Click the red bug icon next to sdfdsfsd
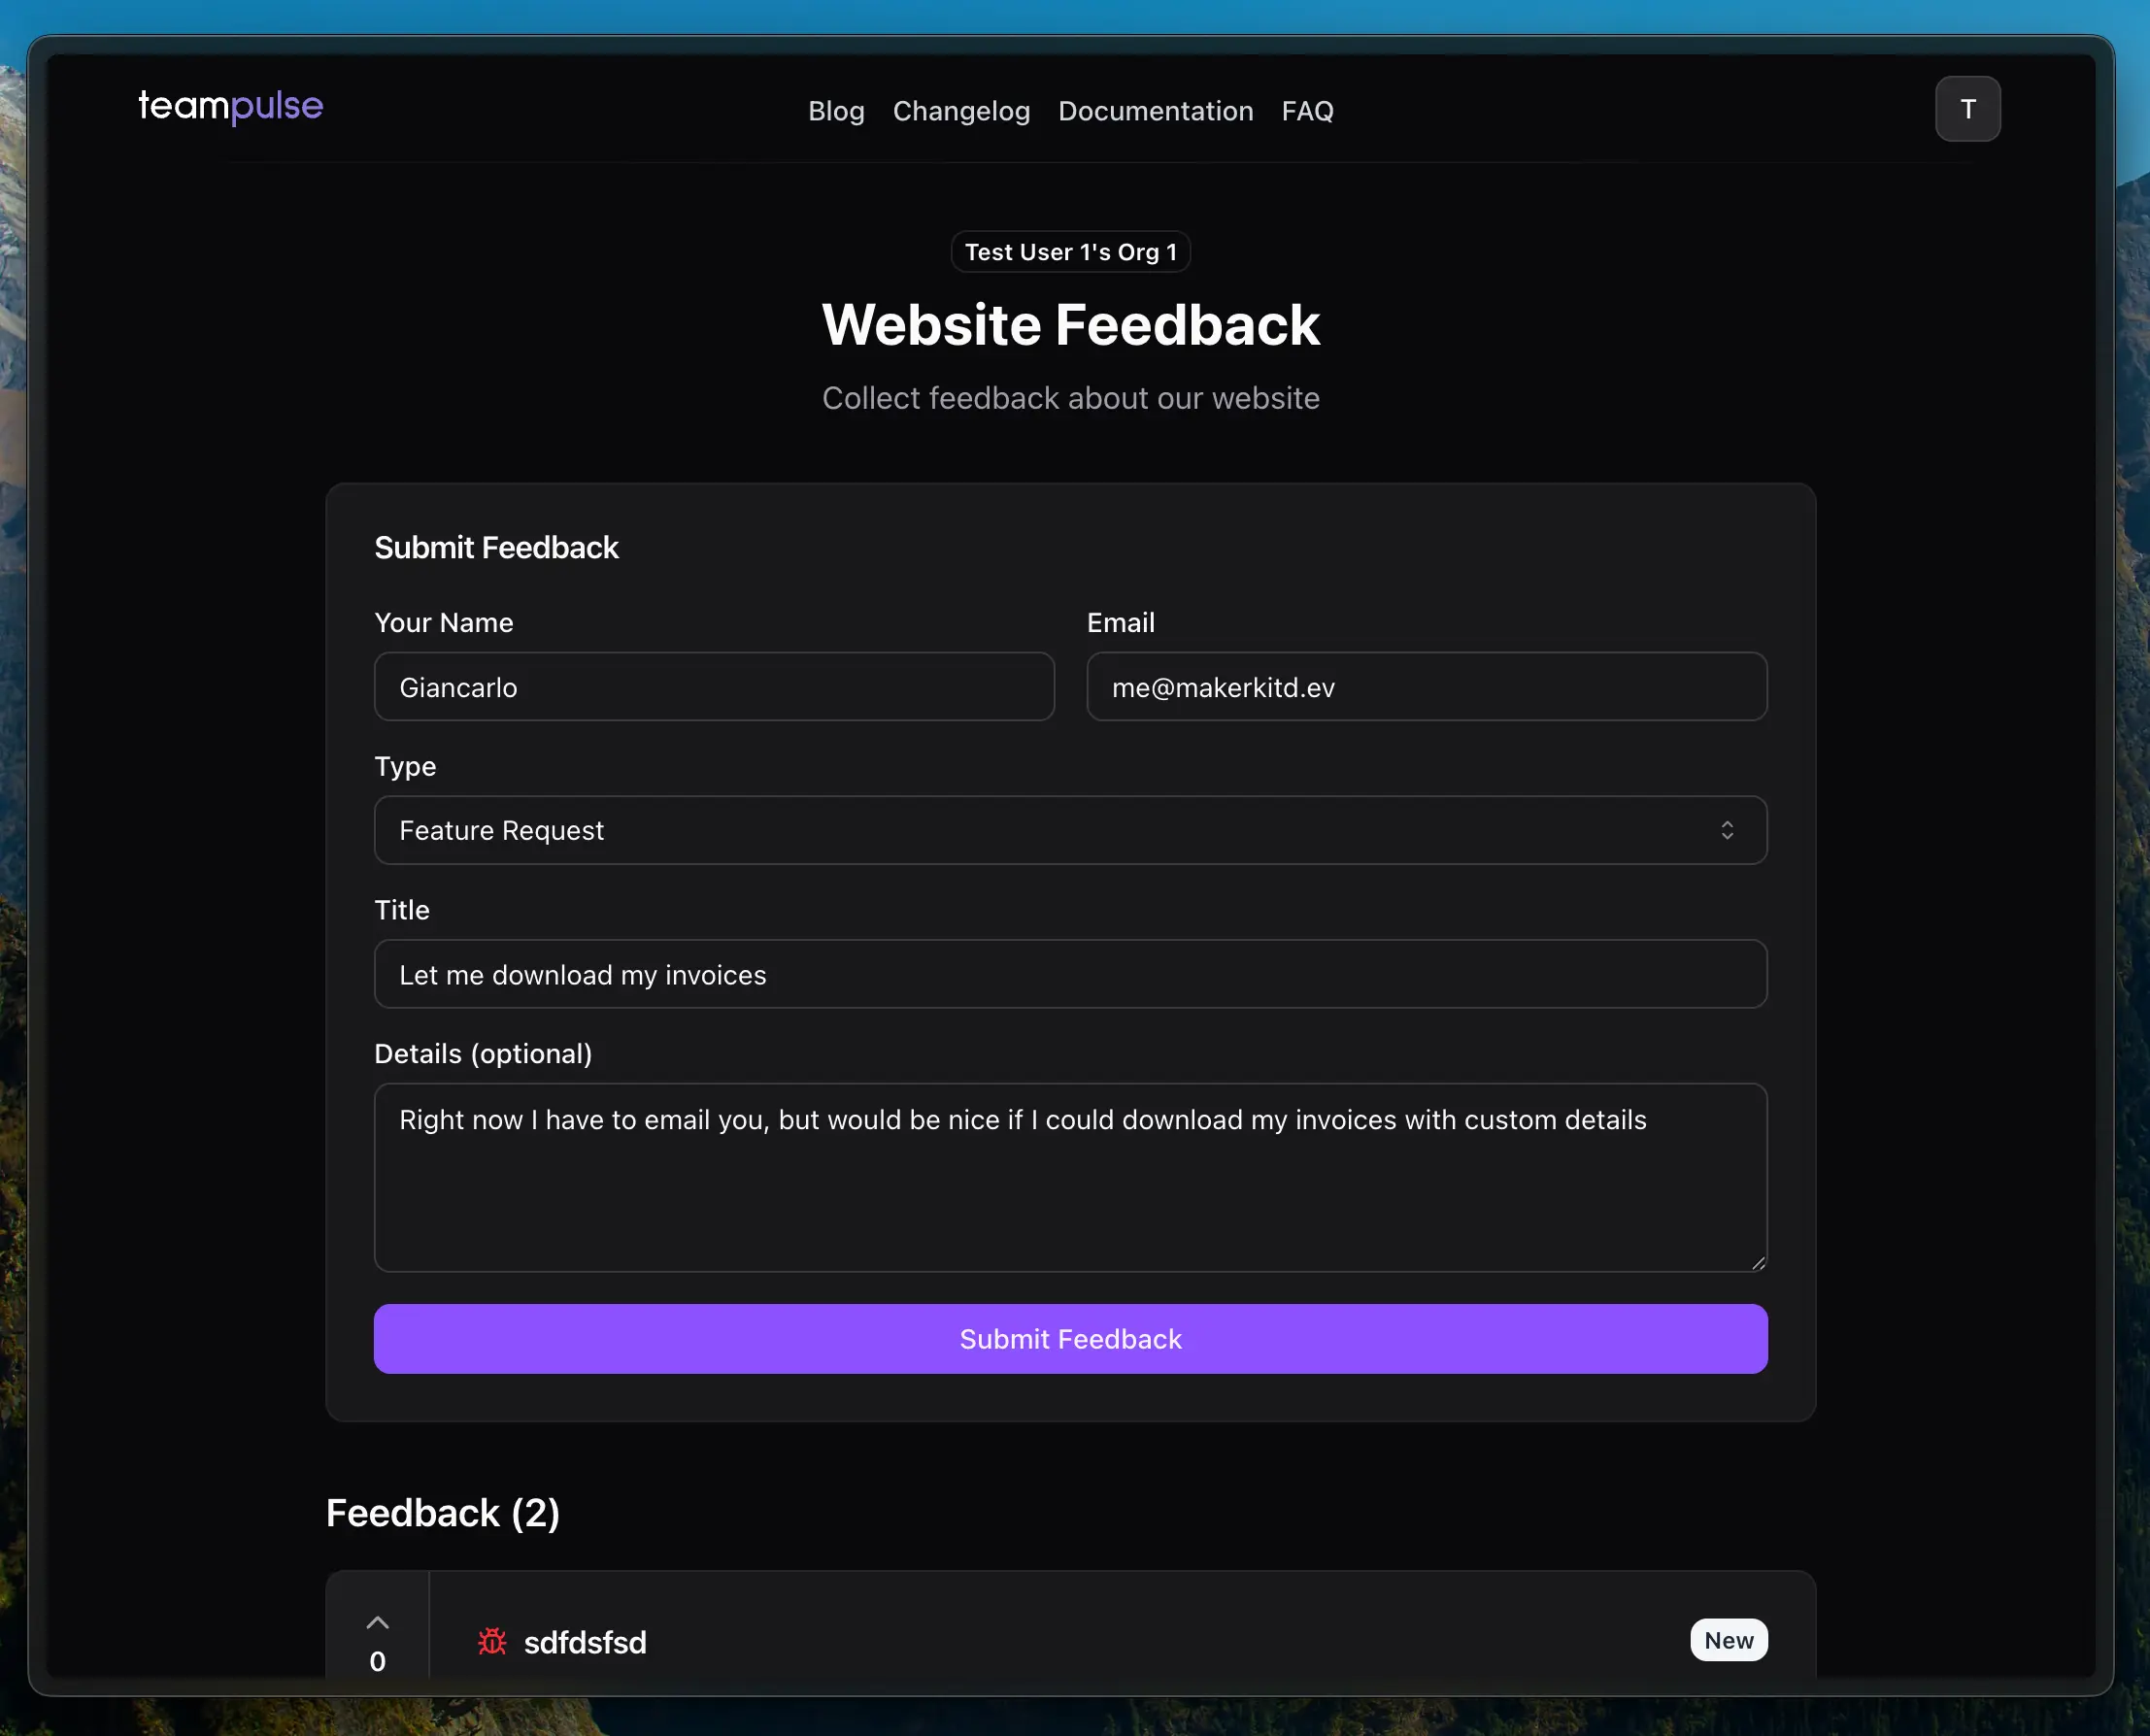 492,1641
